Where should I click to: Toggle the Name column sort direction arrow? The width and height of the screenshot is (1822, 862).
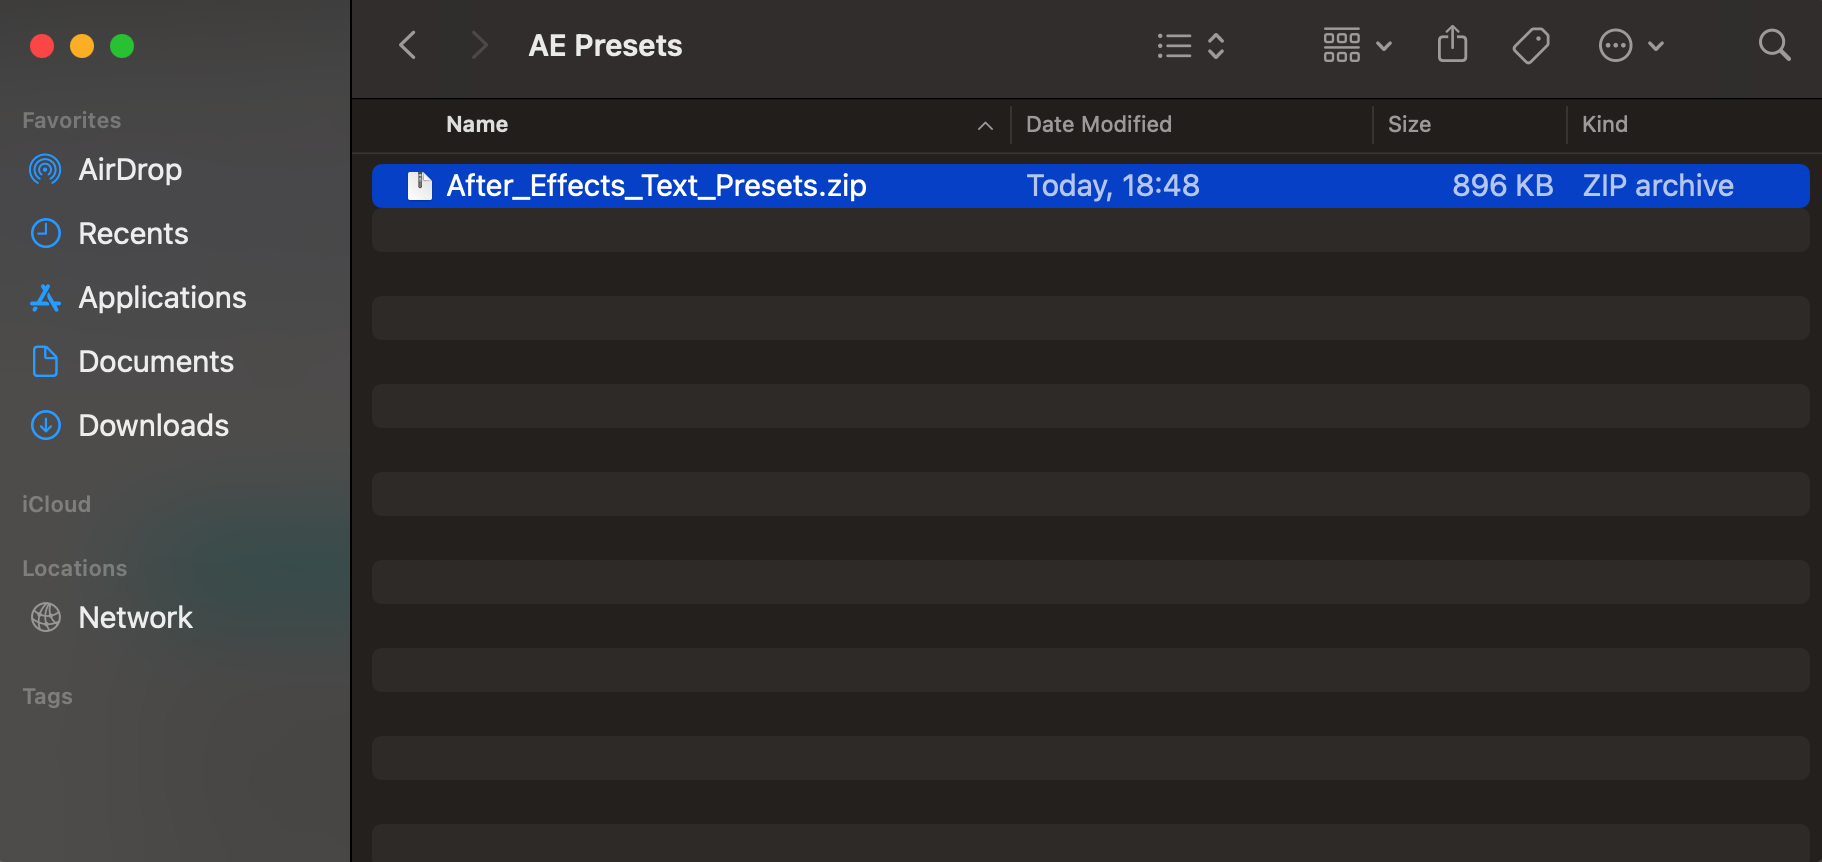click(x=985, y=126)
